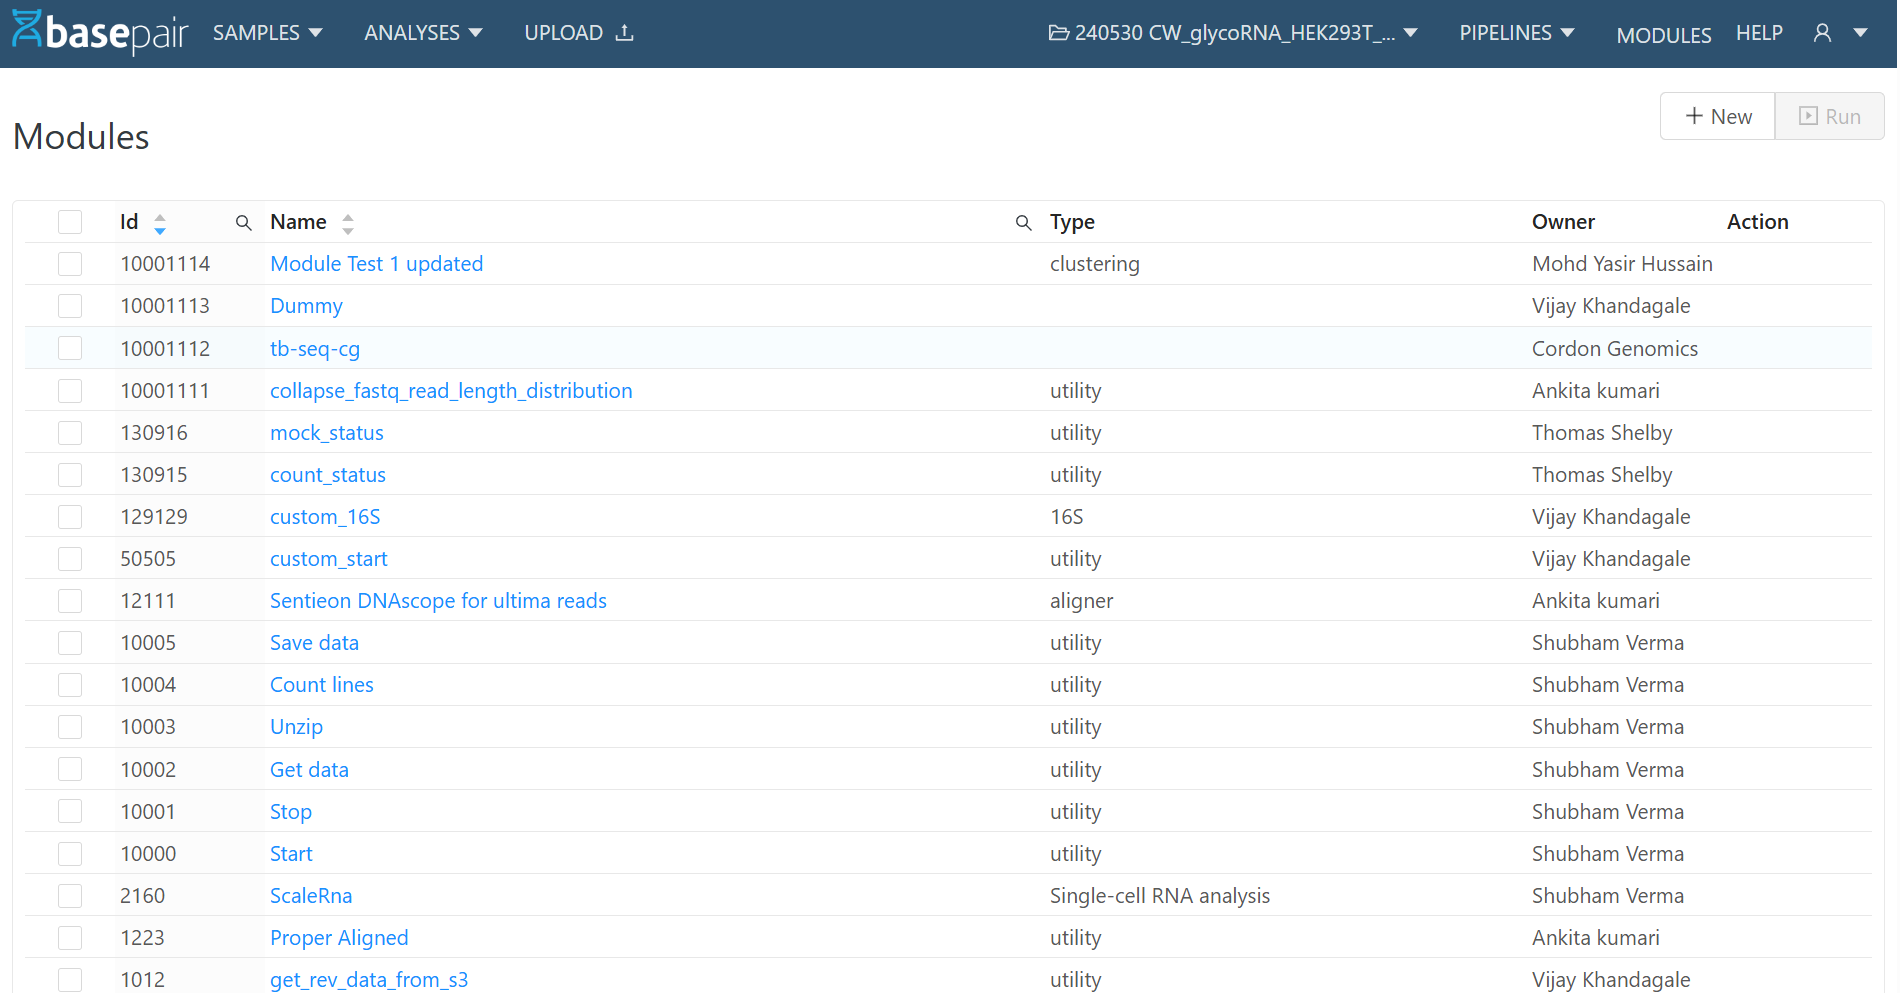Screen dimensions: 1900x993
Task: Click the upload icon next to UPLOAD
Action: [x=625, y=31]
